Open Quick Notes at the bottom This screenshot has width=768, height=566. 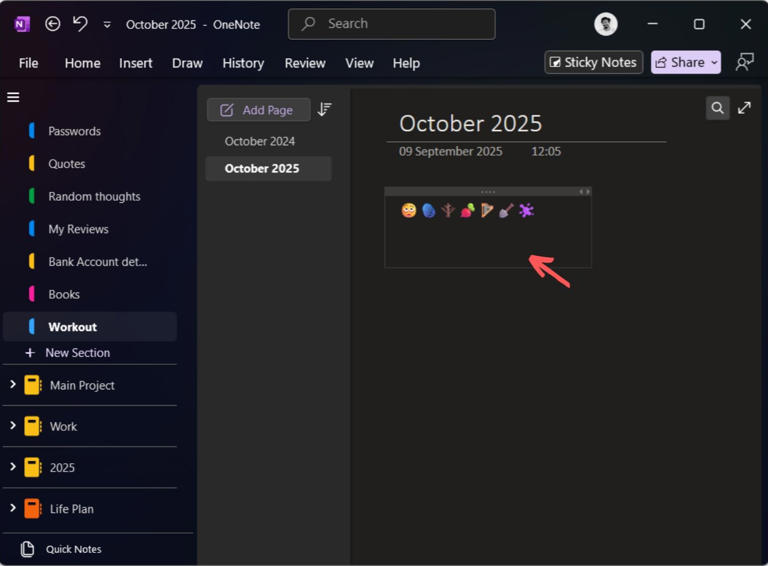coord(73,549)
